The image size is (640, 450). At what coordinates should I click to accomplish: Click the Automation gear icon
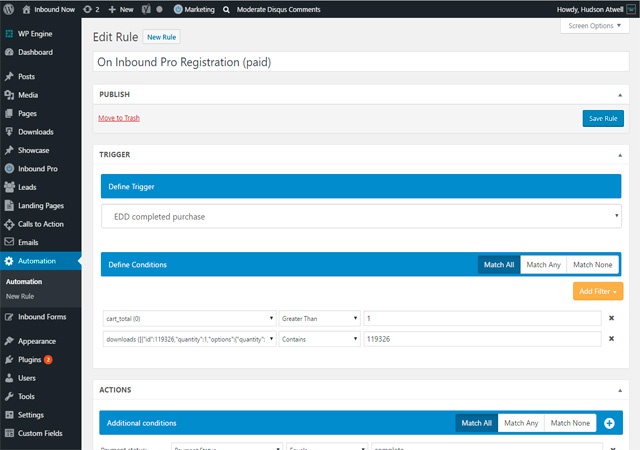tap(9, 261)
